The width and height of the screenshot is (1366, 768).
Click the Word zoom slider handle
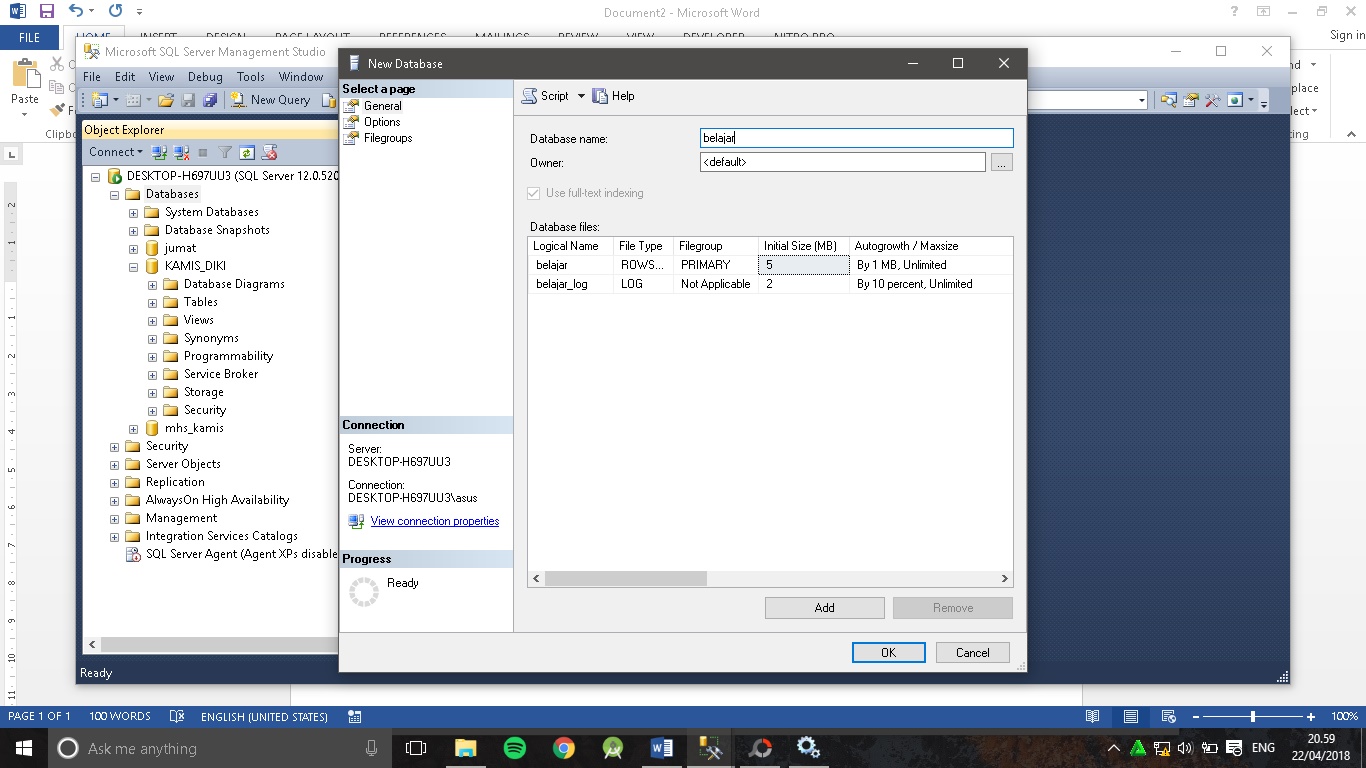[1253, 716]
